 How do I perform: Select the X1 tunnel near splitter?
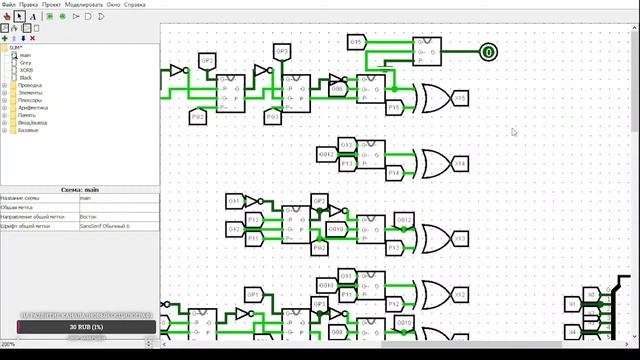[572, 304]
